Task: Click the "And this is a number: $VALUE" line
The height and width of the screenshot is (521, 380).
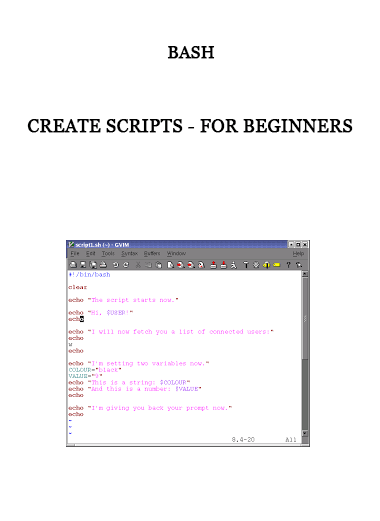Action: click(x=135, y=389)
